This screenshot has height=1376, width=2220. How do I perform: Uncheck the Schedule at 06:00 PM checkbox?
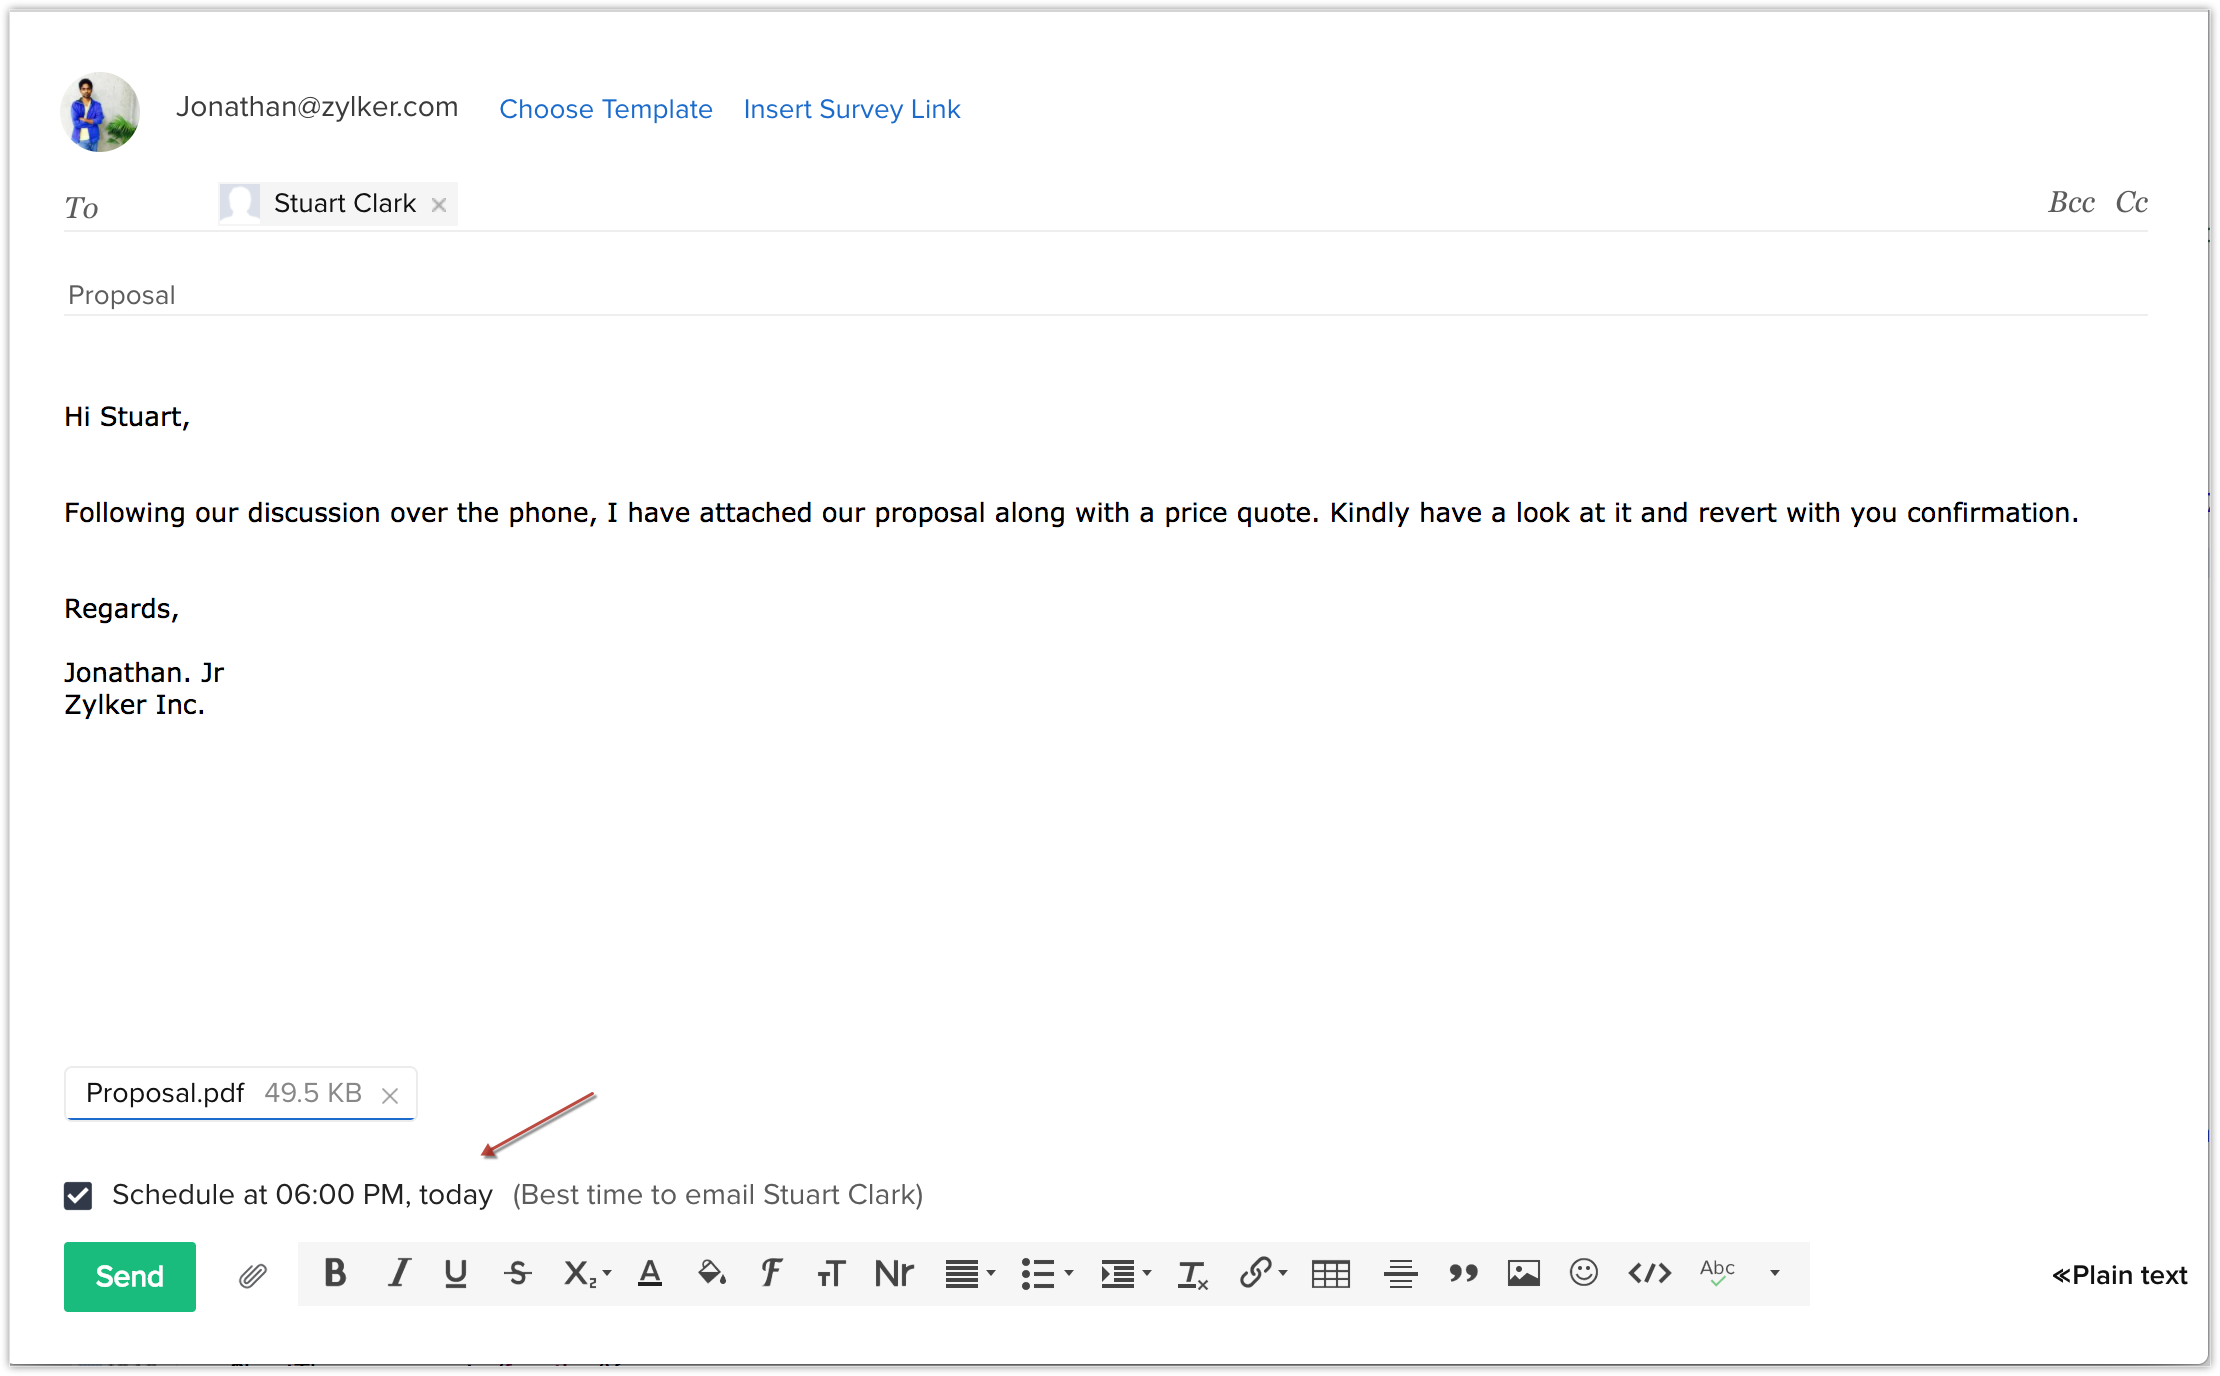coord(78,1195)
